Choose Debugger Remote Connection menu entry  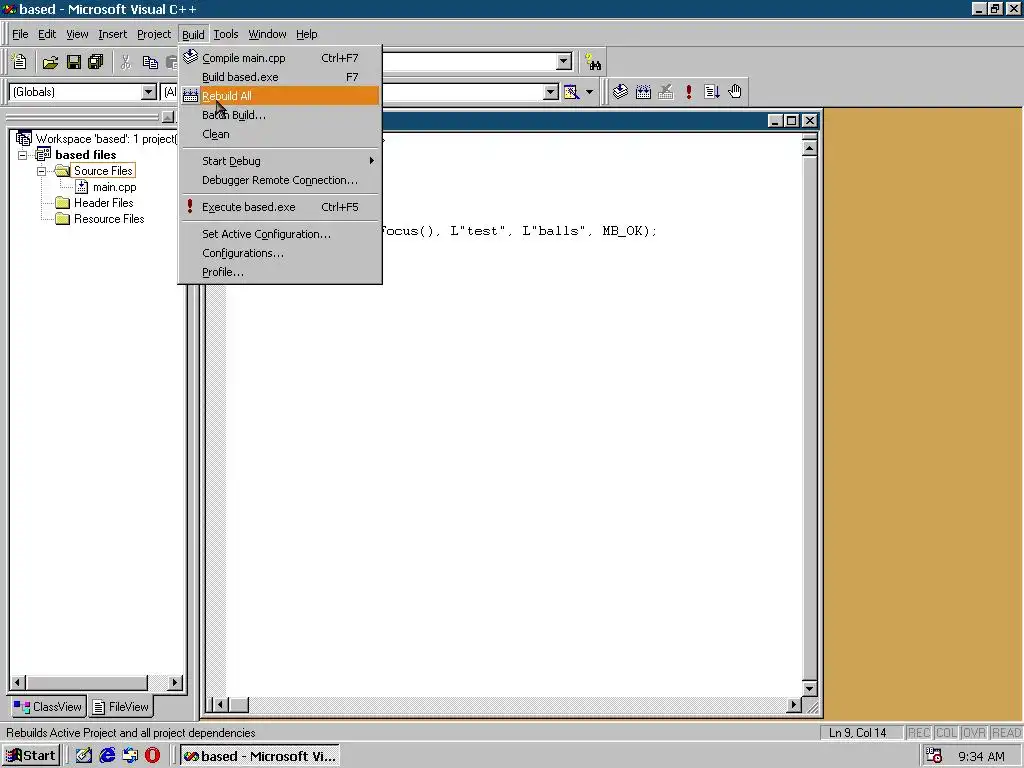point(281,180)
